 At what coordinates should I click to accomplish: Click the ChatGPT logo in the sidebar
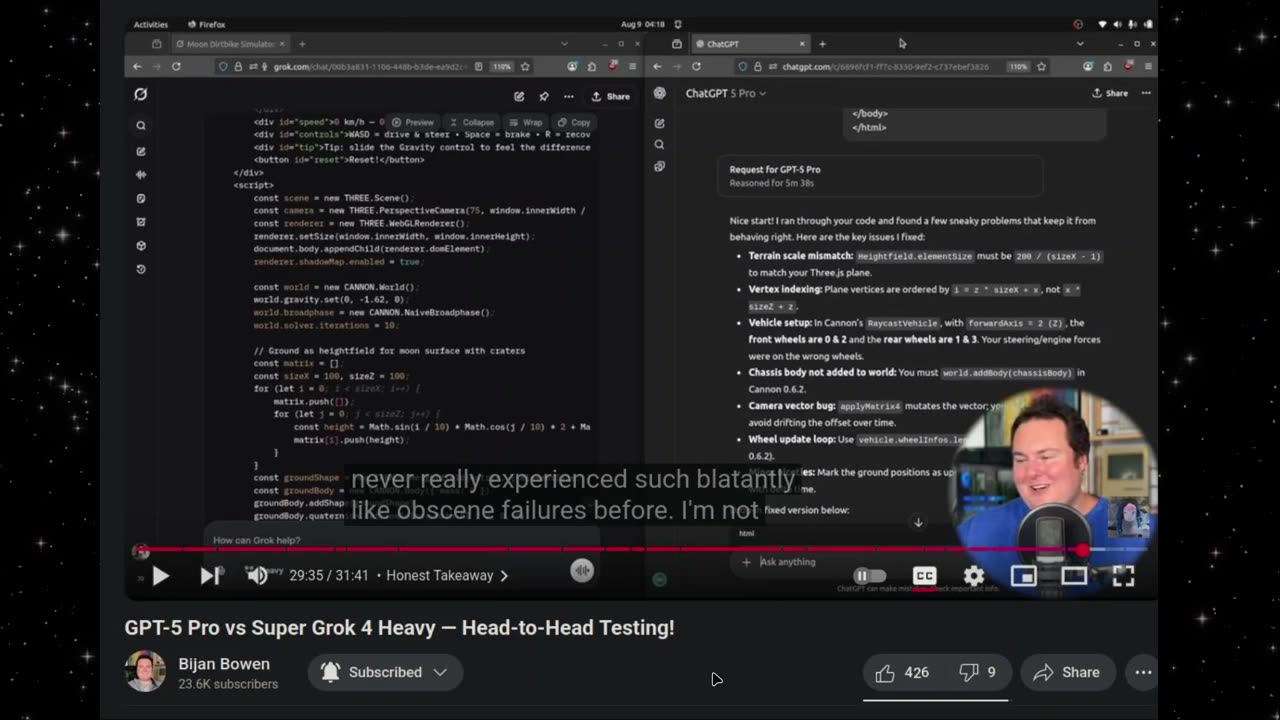click(660, 93)
